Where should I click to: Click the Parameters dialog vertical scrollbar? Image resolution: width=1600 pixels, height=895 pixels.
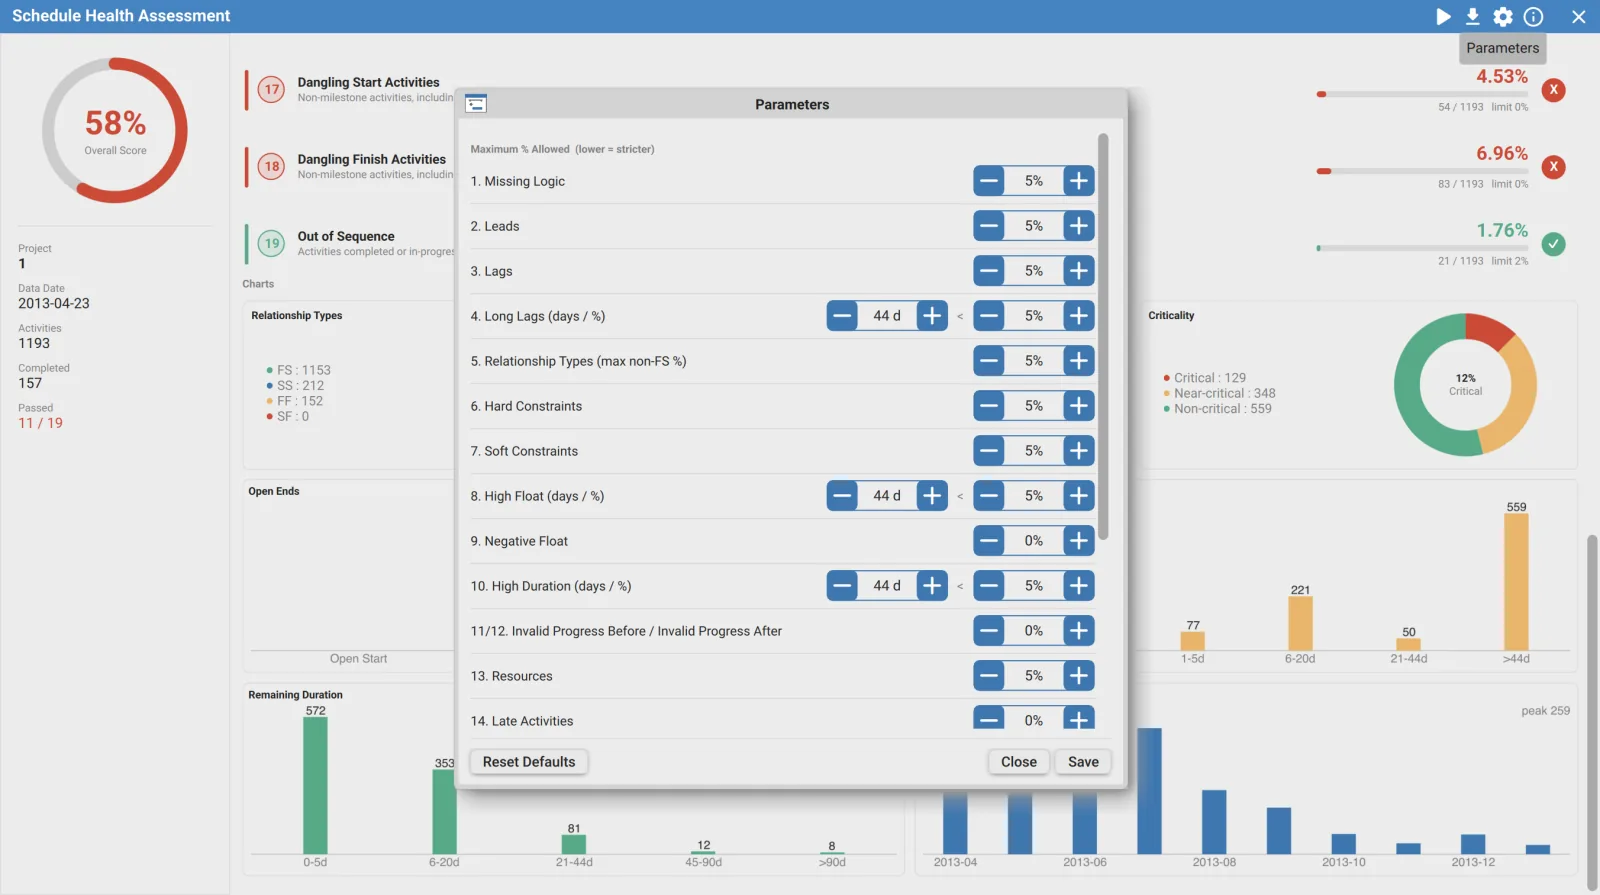click(x=1103, y=337)
